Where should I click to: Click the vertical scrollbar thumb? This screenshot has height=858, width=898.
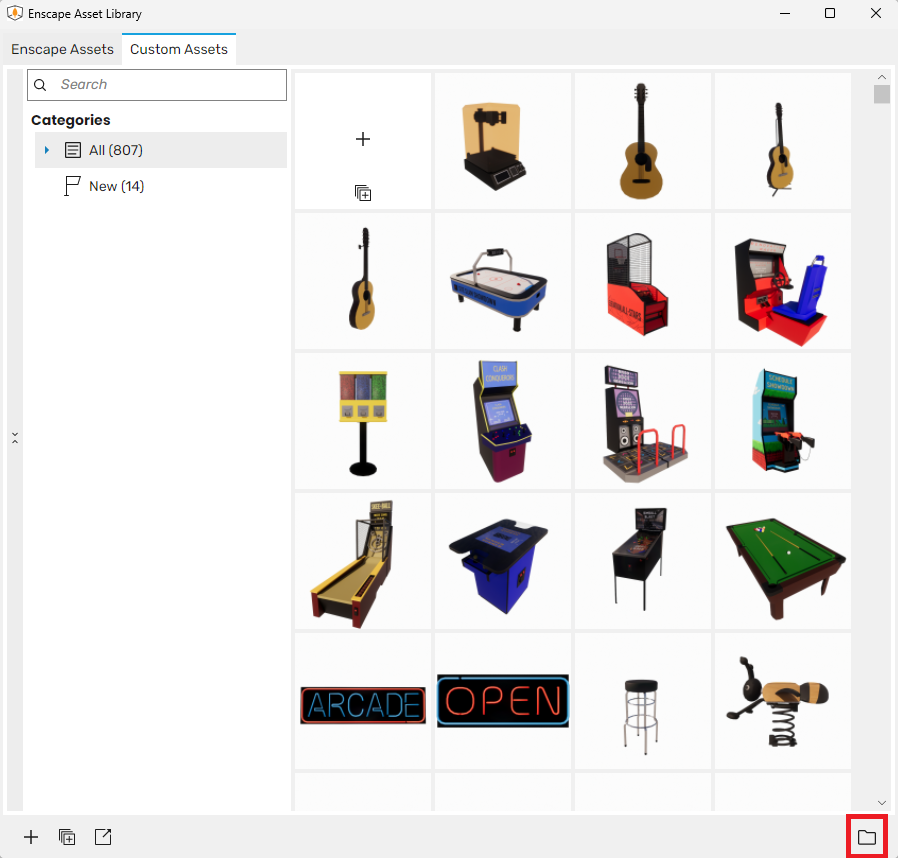tap(881, 94)
